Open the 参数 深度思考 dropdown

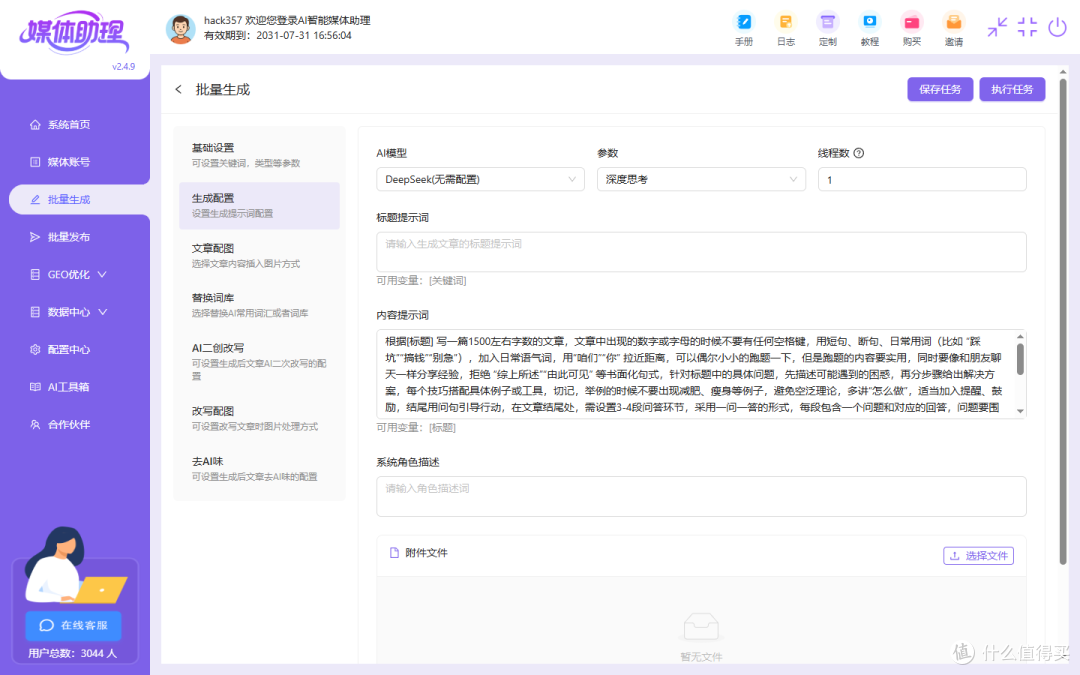point(701,179)
